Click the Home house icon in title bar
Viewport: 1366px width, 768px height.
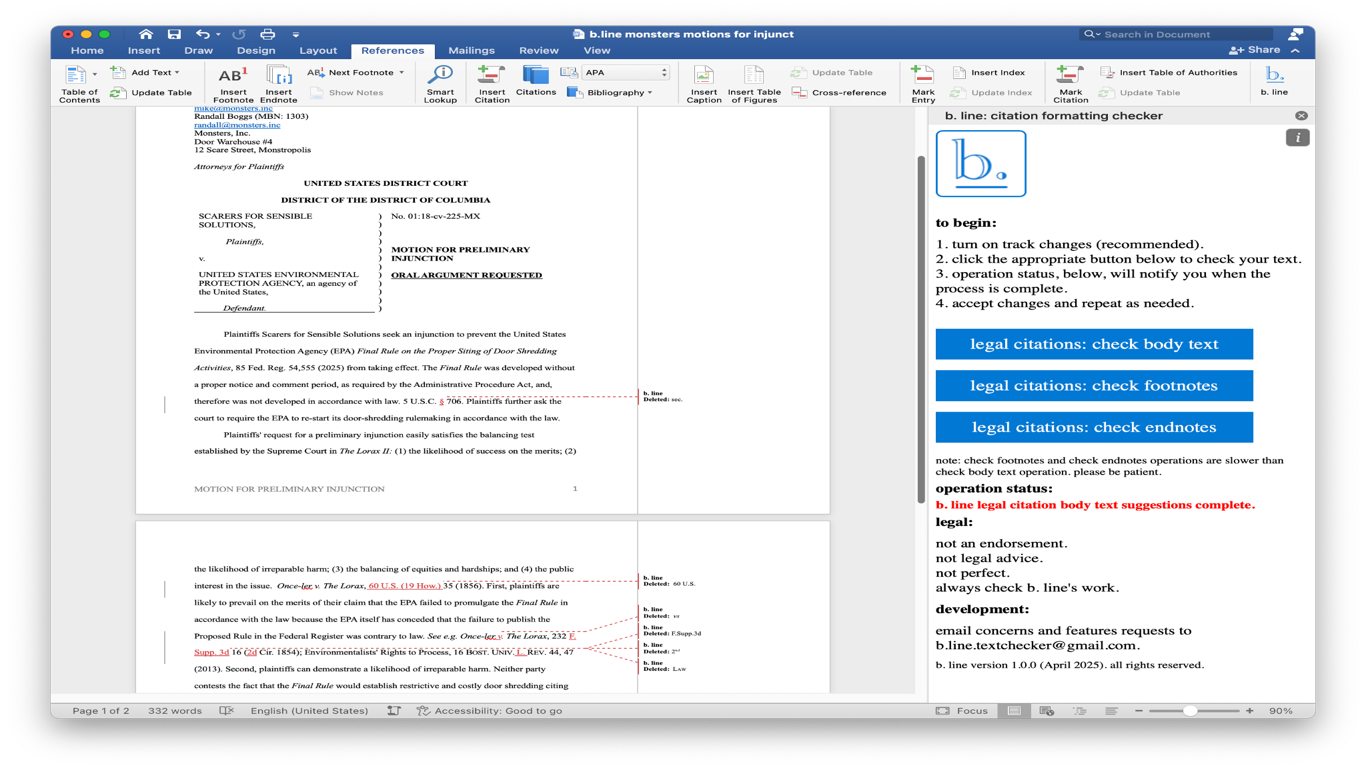click(146, 34)
